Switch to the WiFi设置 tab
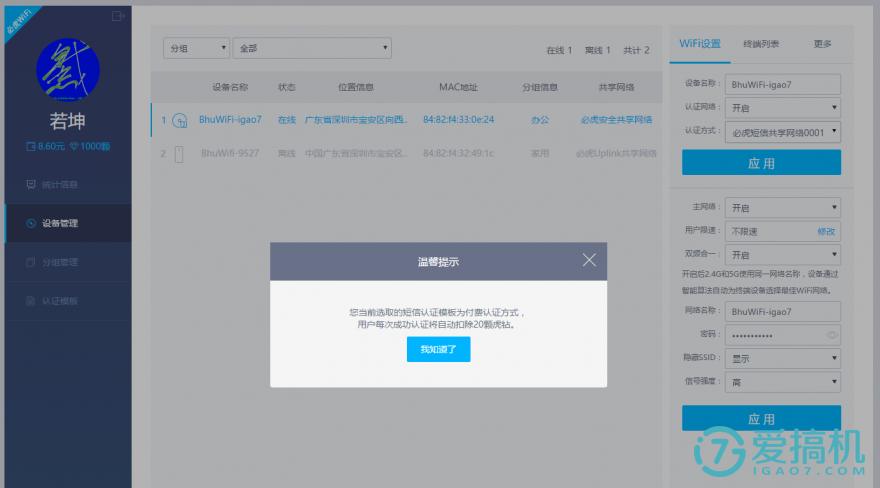This screenshot has height=488, width=880. (700, 44)
